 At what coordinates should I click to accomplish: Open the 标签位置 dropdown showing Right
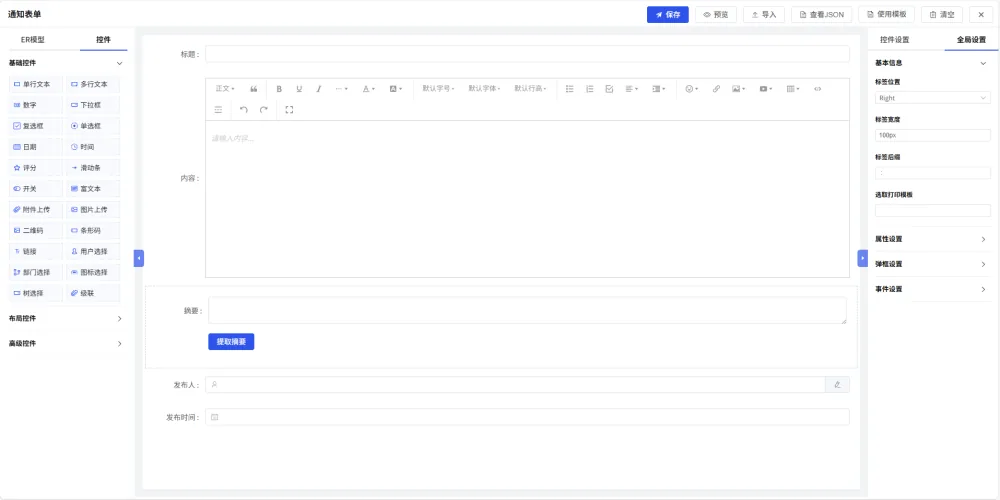pos(932,98)
